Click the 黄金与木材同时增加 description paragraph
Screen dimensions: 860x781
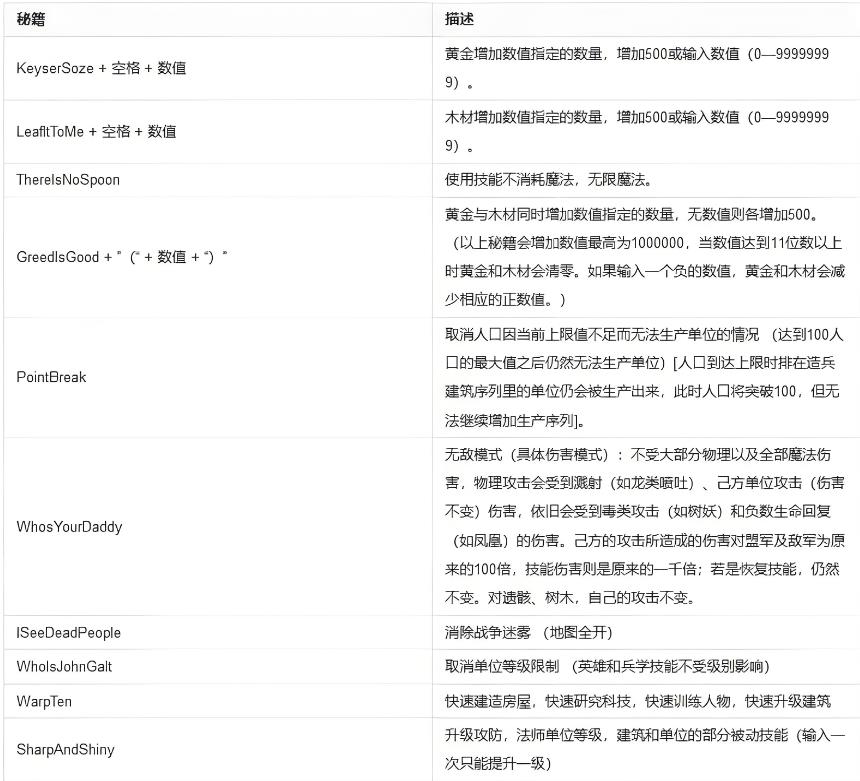pos(644,257)
